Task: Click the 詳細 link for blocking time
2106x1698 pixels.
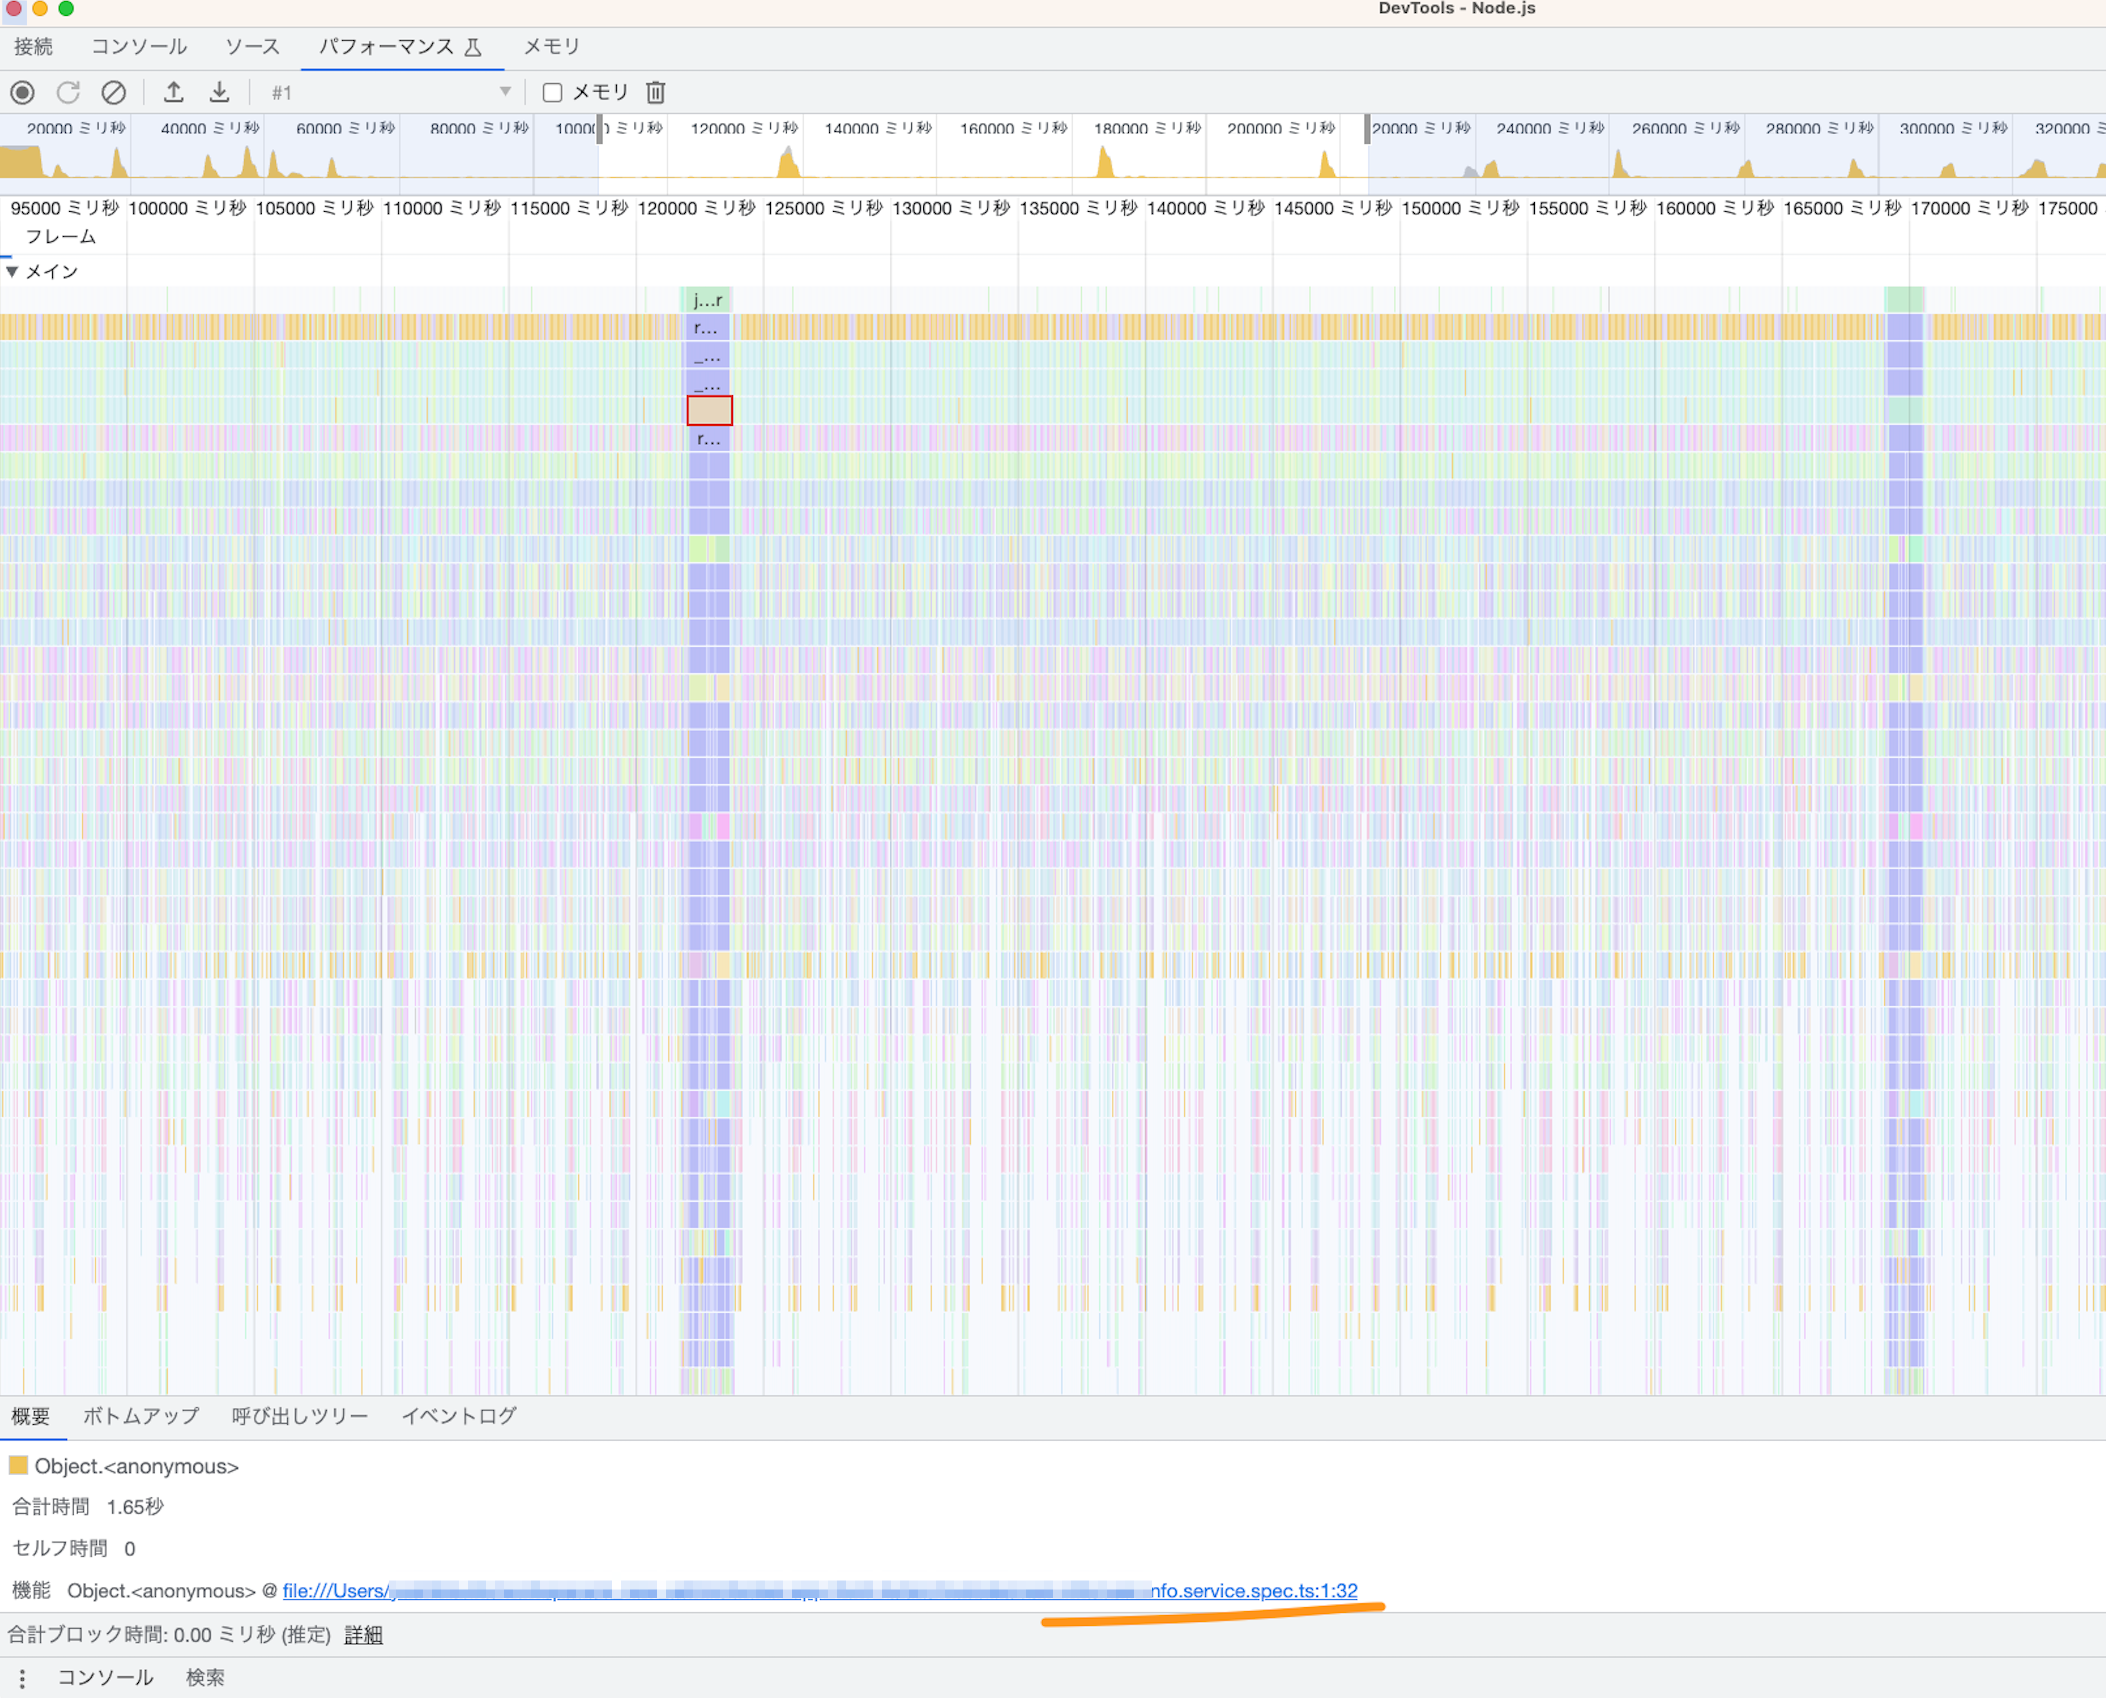Action: pyautogui.click(x=363, y=1635)
